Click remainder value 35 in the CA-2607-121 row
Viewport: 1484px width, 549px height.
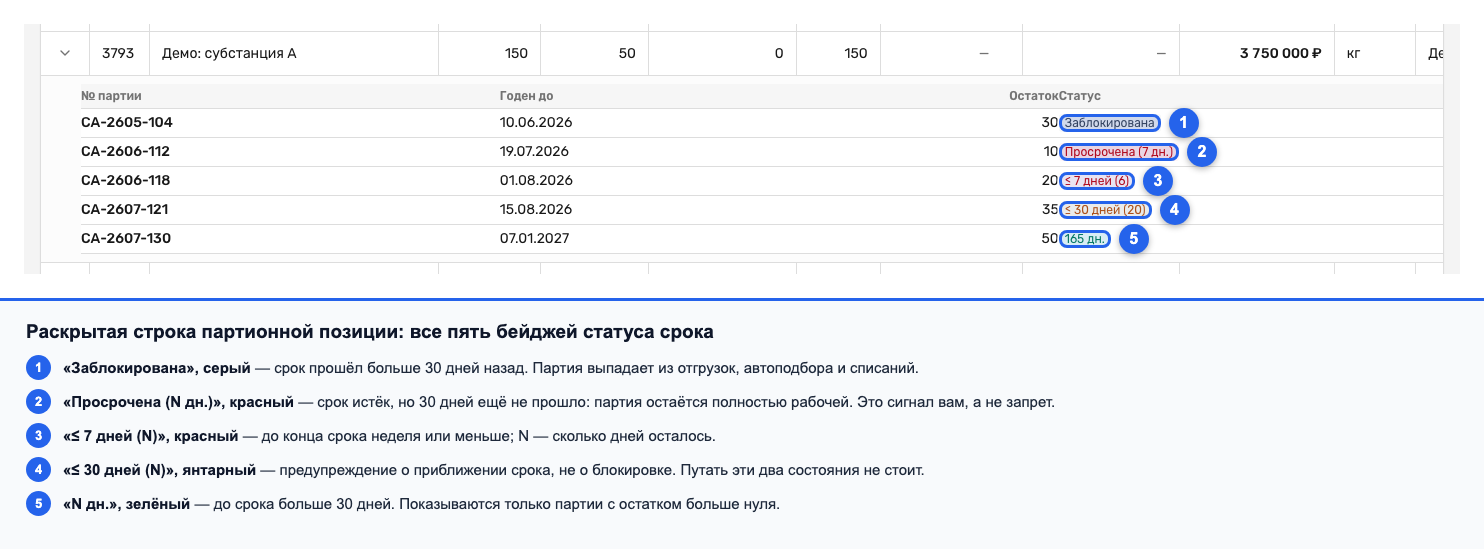1049,210
